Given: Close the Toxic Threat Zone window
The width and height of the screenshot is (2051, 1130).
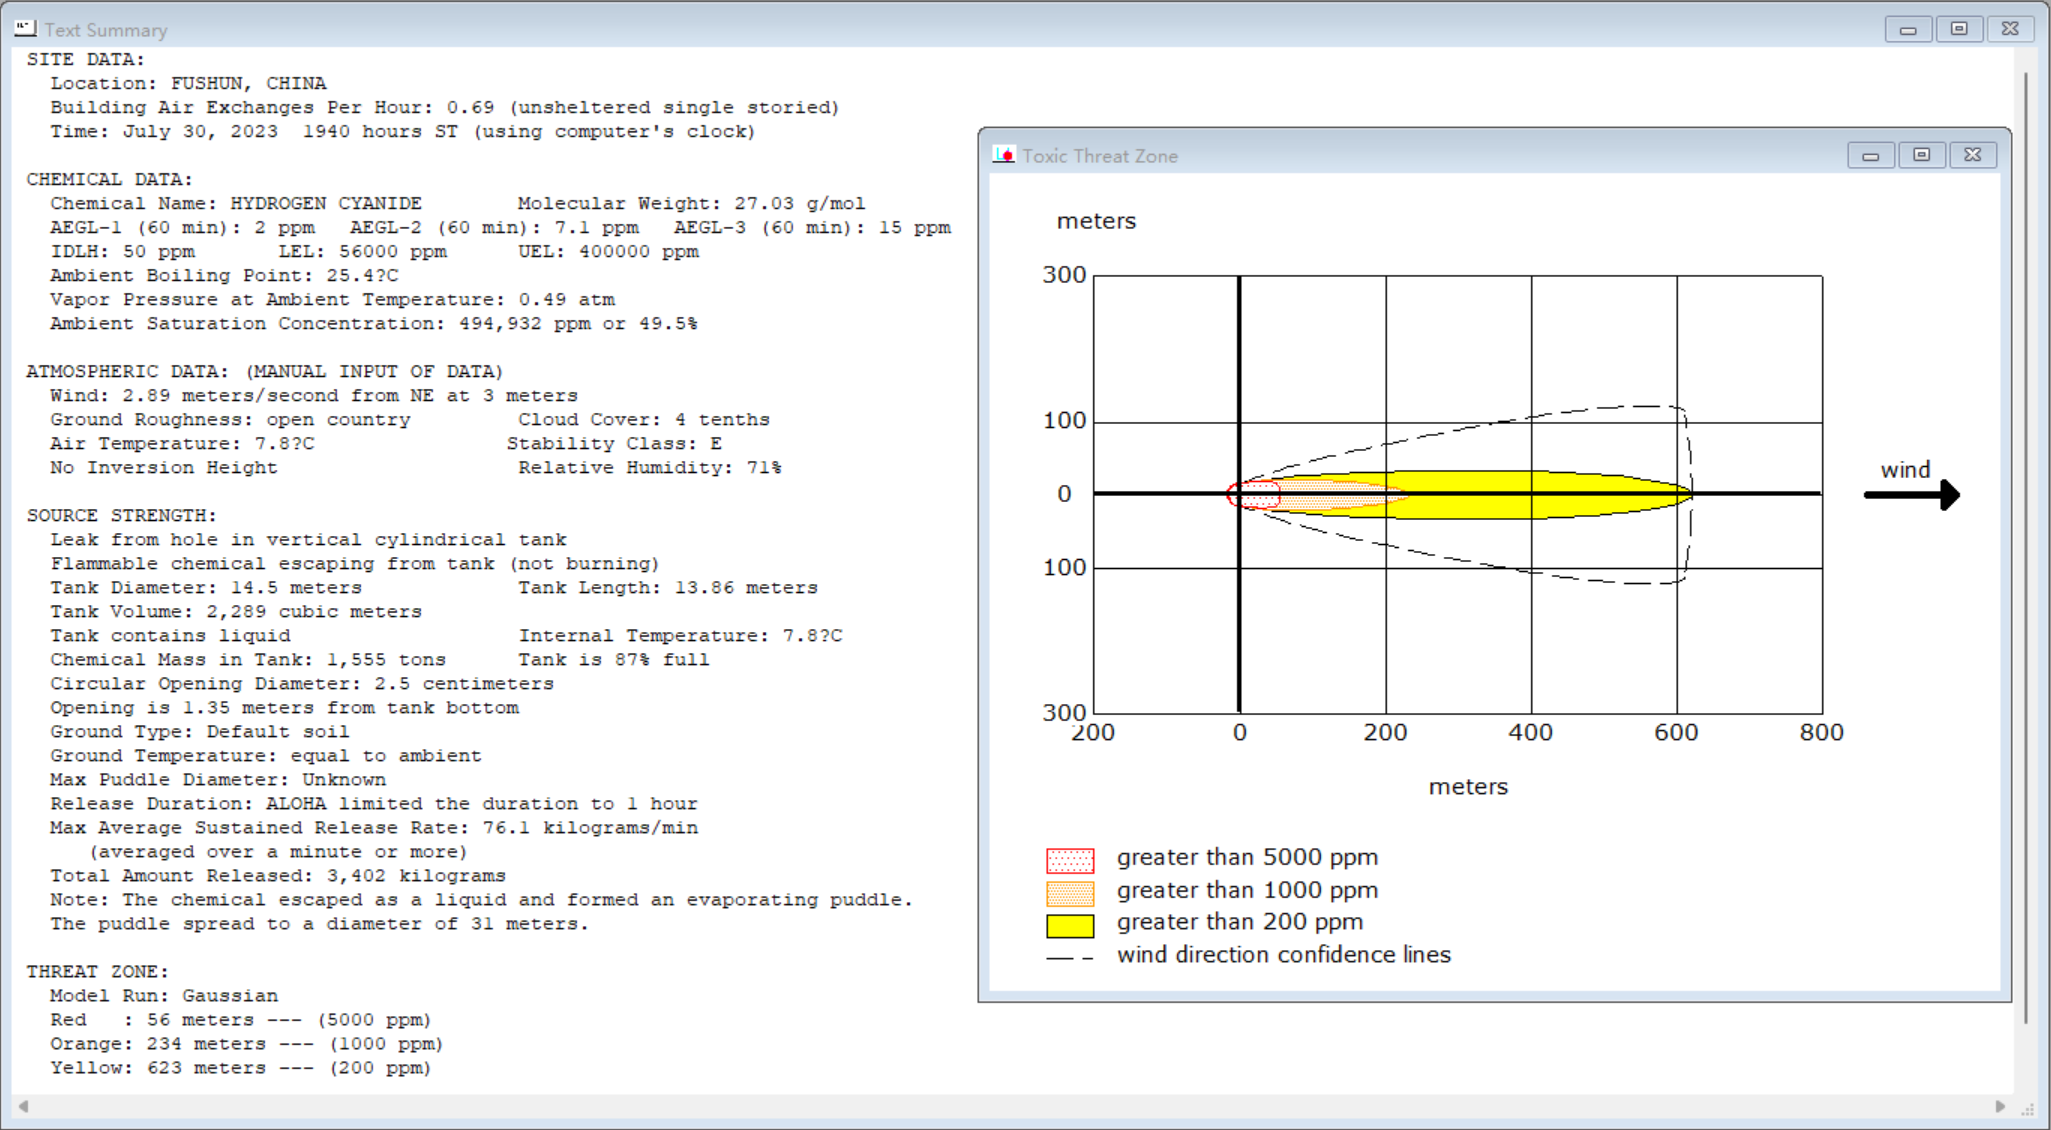Looking at the screenshot, I should 1972,155.
